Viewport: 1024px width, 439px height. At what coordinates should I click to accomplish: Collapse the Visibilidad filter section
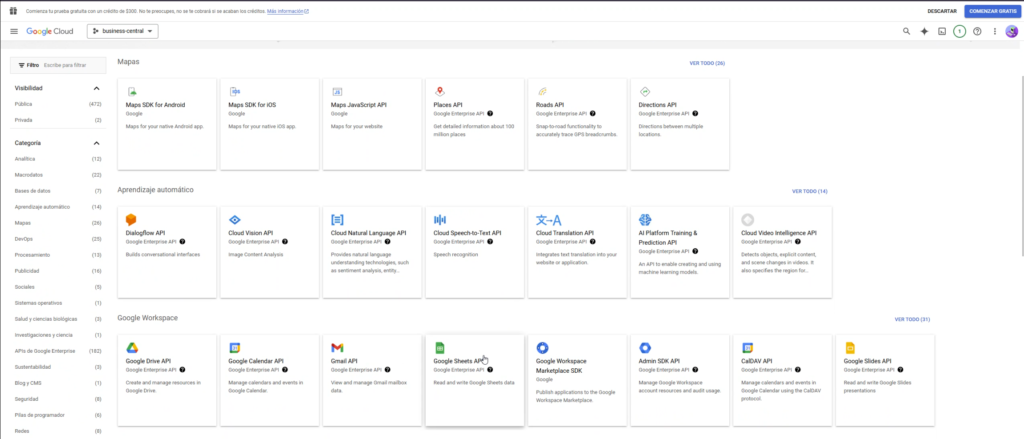tap(97, 88)
